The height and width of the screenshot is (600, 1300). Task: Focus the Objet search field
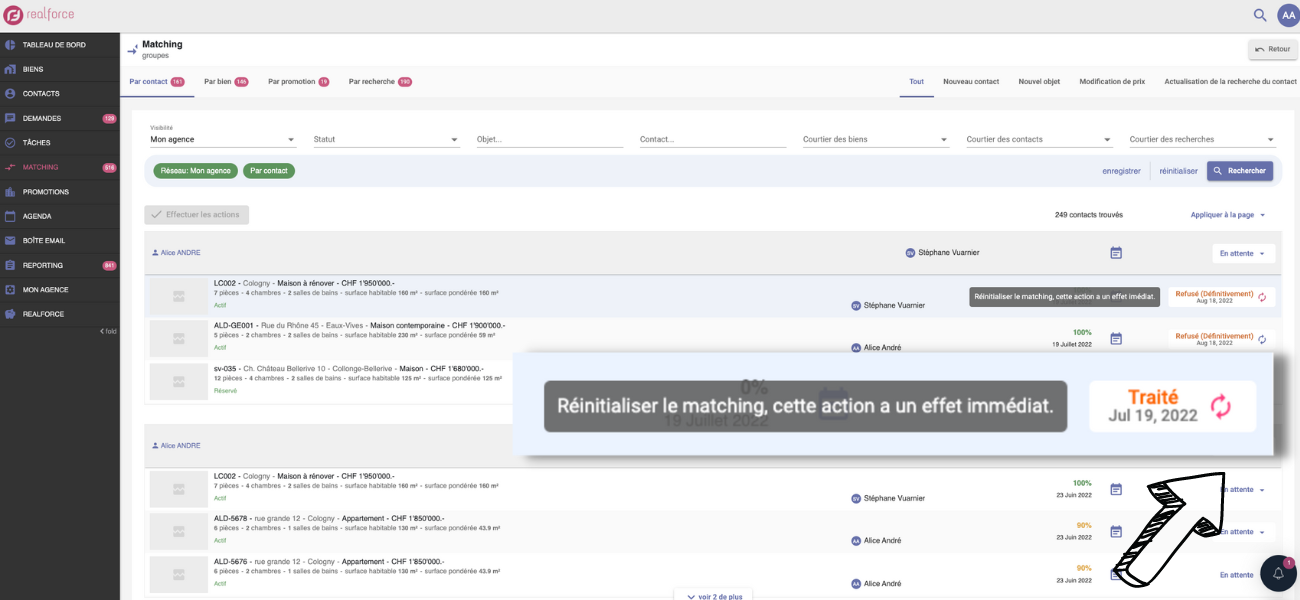click(x=549, y=140)
